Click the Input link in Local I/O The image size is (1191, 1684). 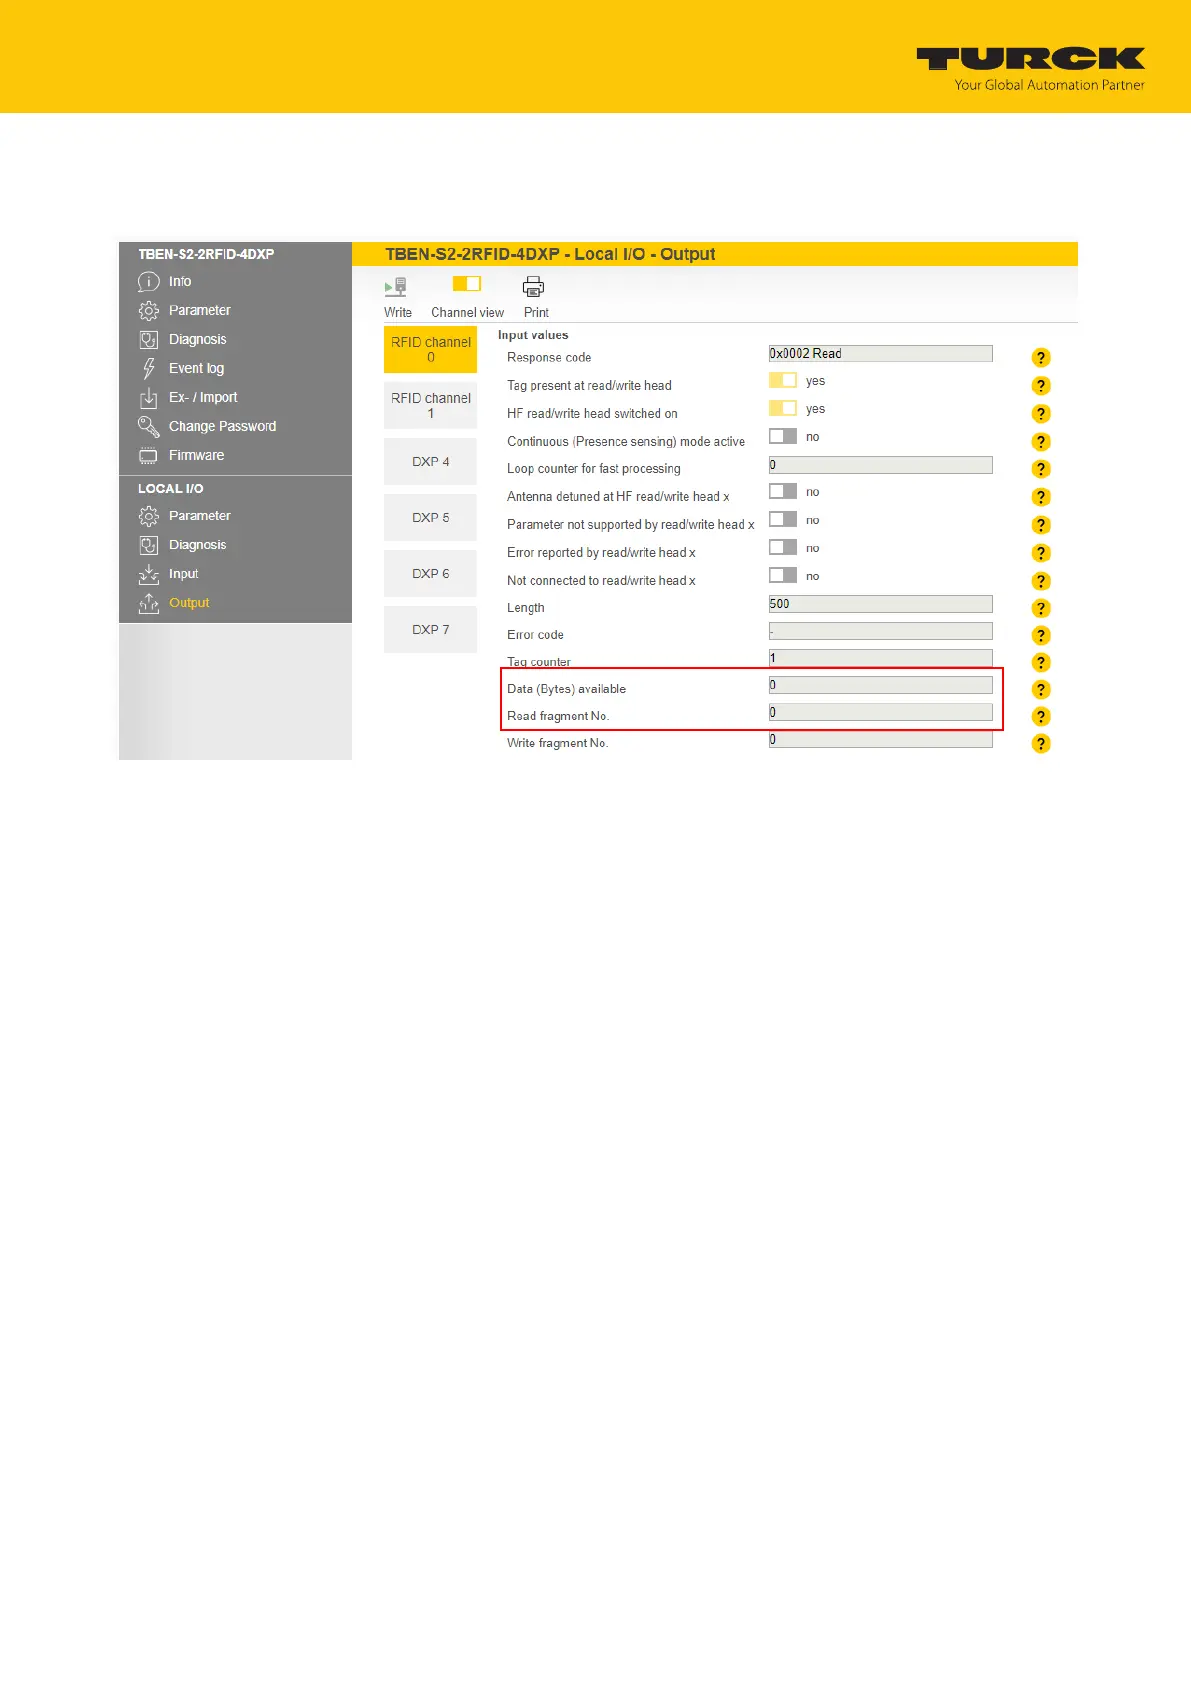183,574
